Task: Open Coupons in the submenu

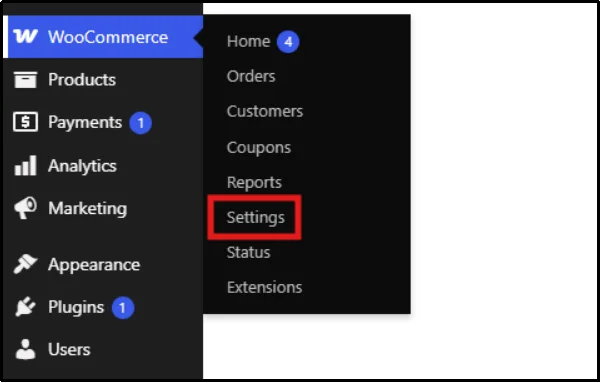Action: coord(259,148)
